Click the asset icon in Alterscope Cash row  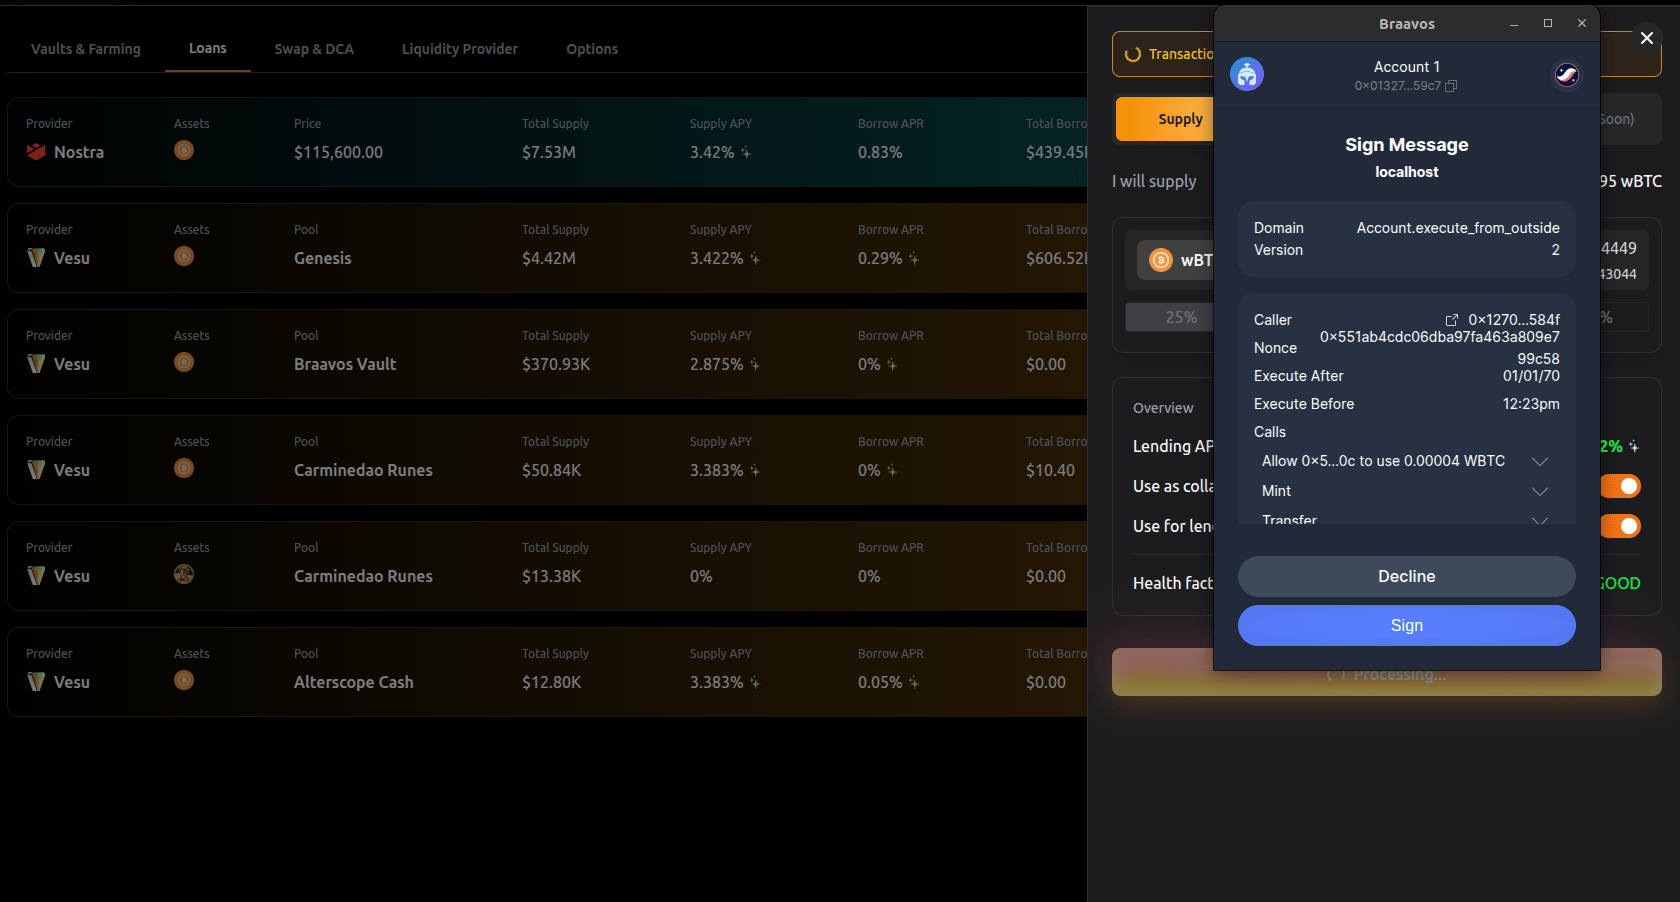coord(184,680)
